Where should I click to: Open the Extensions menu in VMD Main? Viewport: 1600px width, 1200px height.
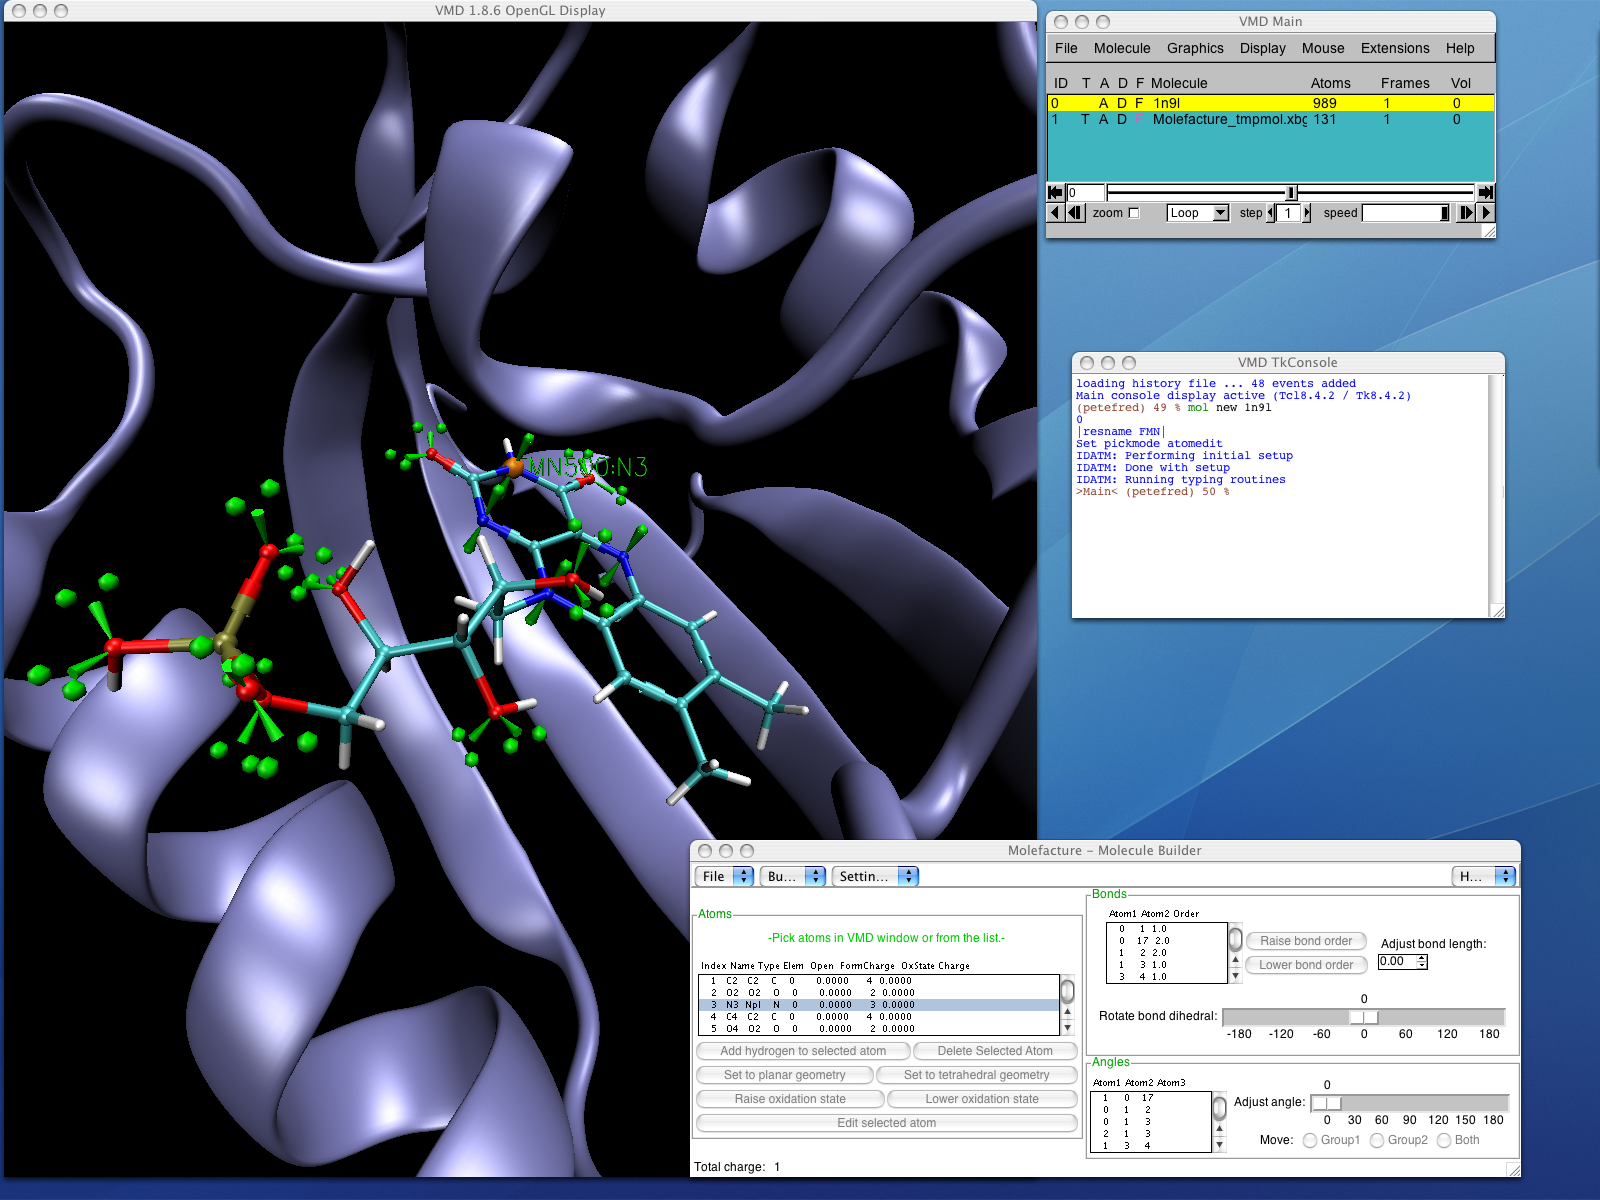[x=1394, y=48]
